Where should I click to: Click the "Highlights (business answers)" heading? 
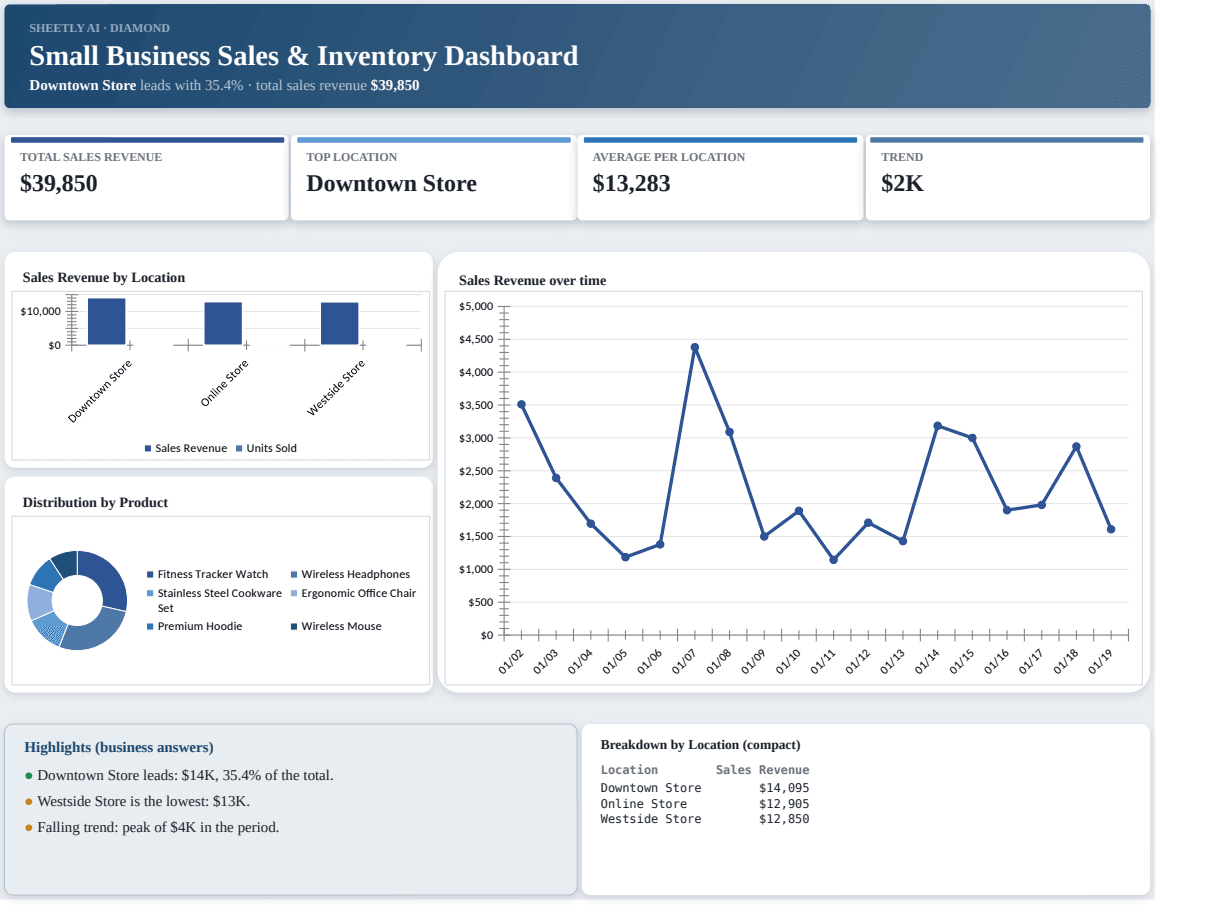point(119,747)
